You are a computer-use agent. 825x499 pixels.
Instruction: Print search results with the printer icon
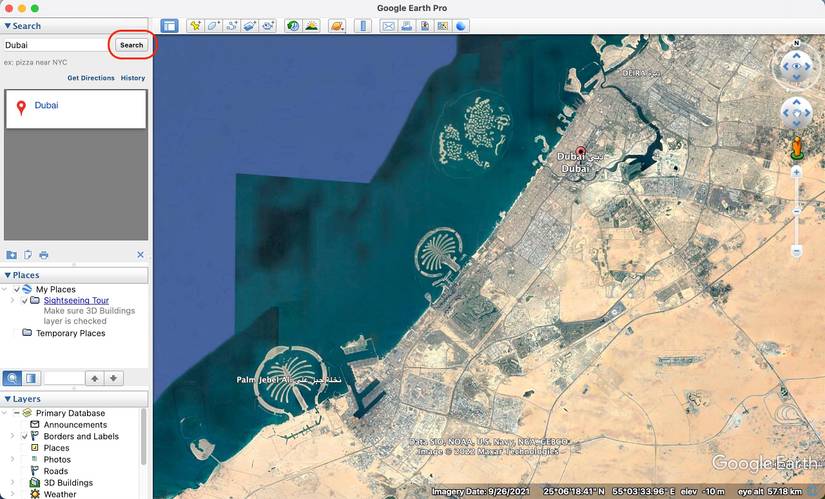click(x=44, y=255)
